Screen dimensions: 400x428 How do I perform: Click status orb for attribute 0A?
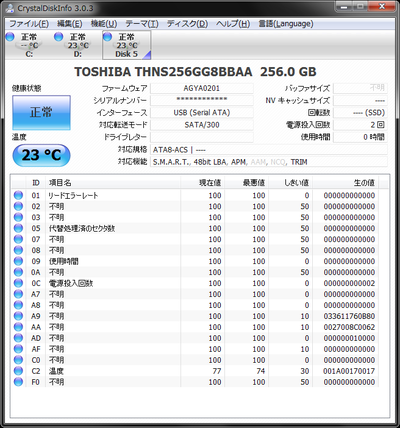point(18,272)
